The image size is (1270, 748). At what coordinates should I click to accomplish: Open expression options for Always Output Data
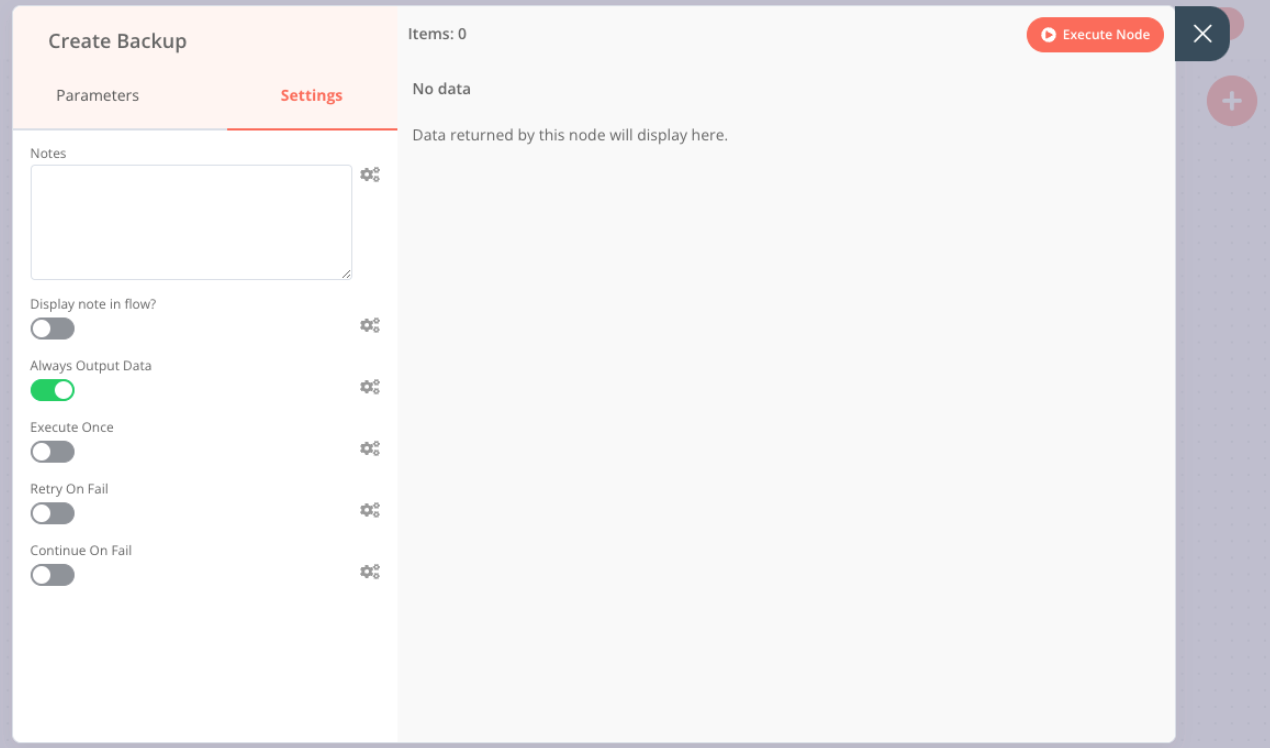370,386
